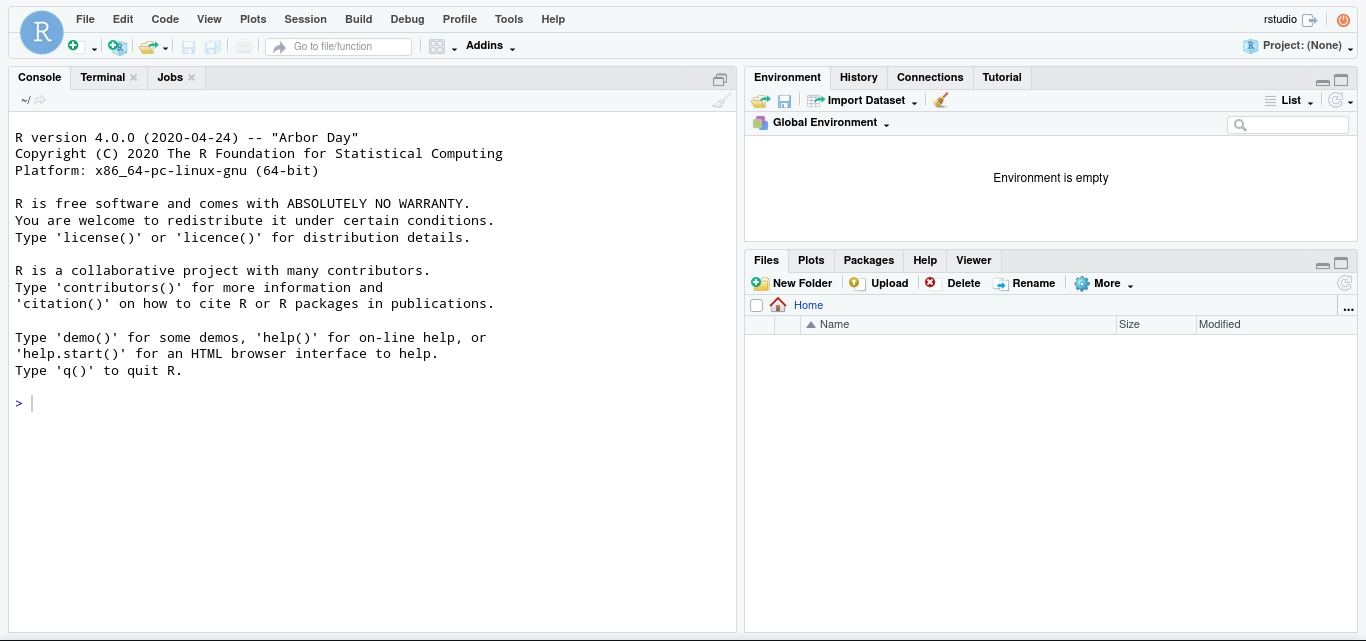This screenshot has width=1366, height=641.
Task: Clear the console with the broom icon
Action: tap(721, 100)
